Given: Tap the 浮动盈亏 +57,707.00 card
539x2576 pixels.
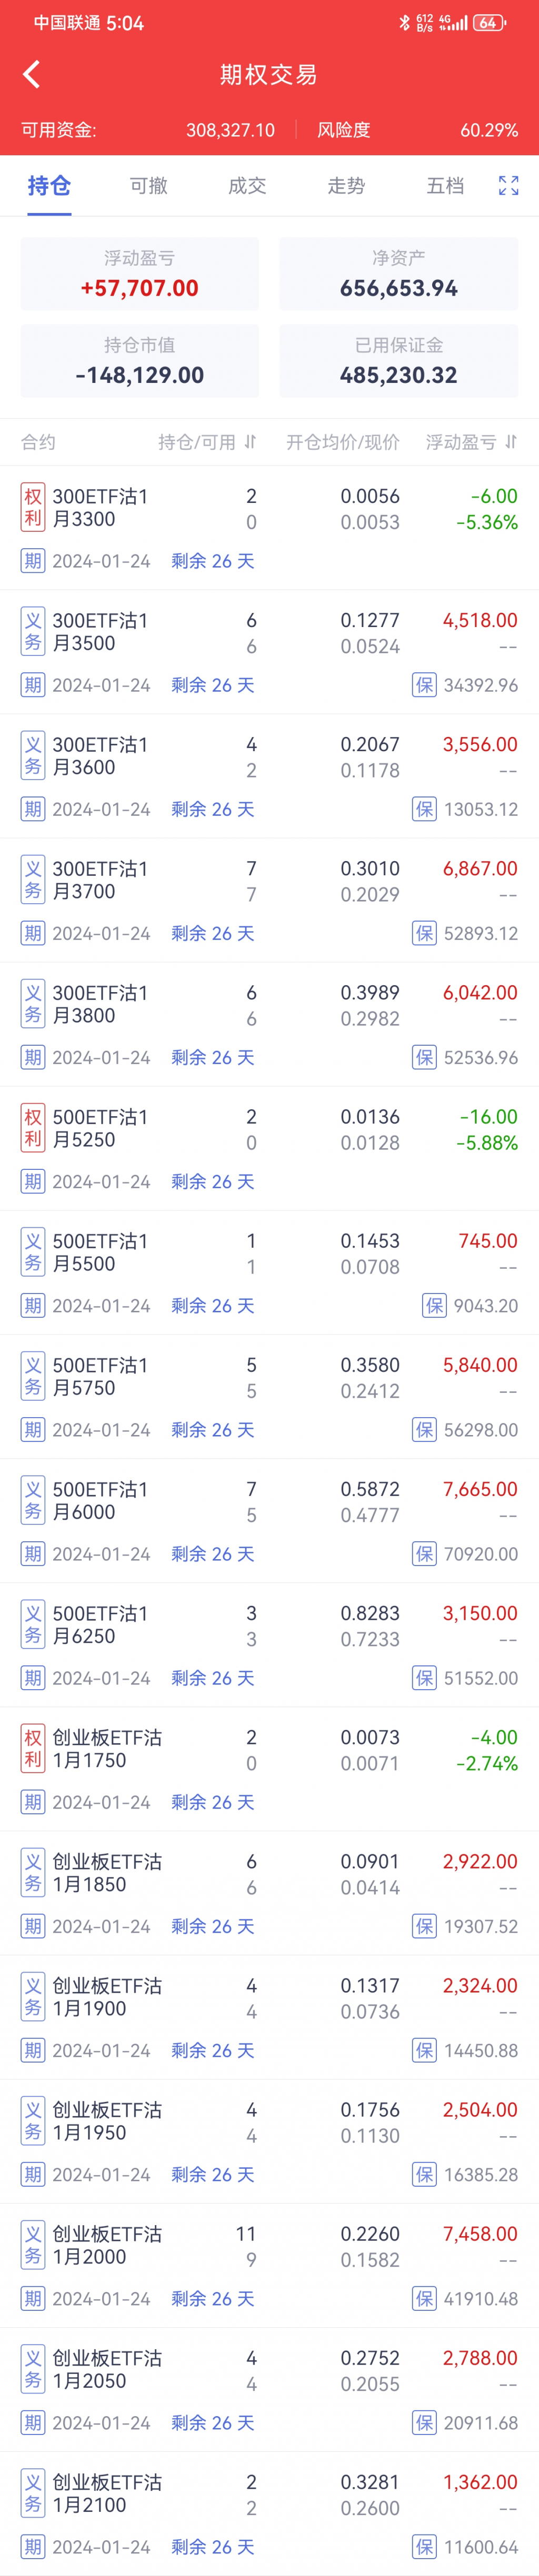Looking at the screenshot, I should tap(139, 274).
